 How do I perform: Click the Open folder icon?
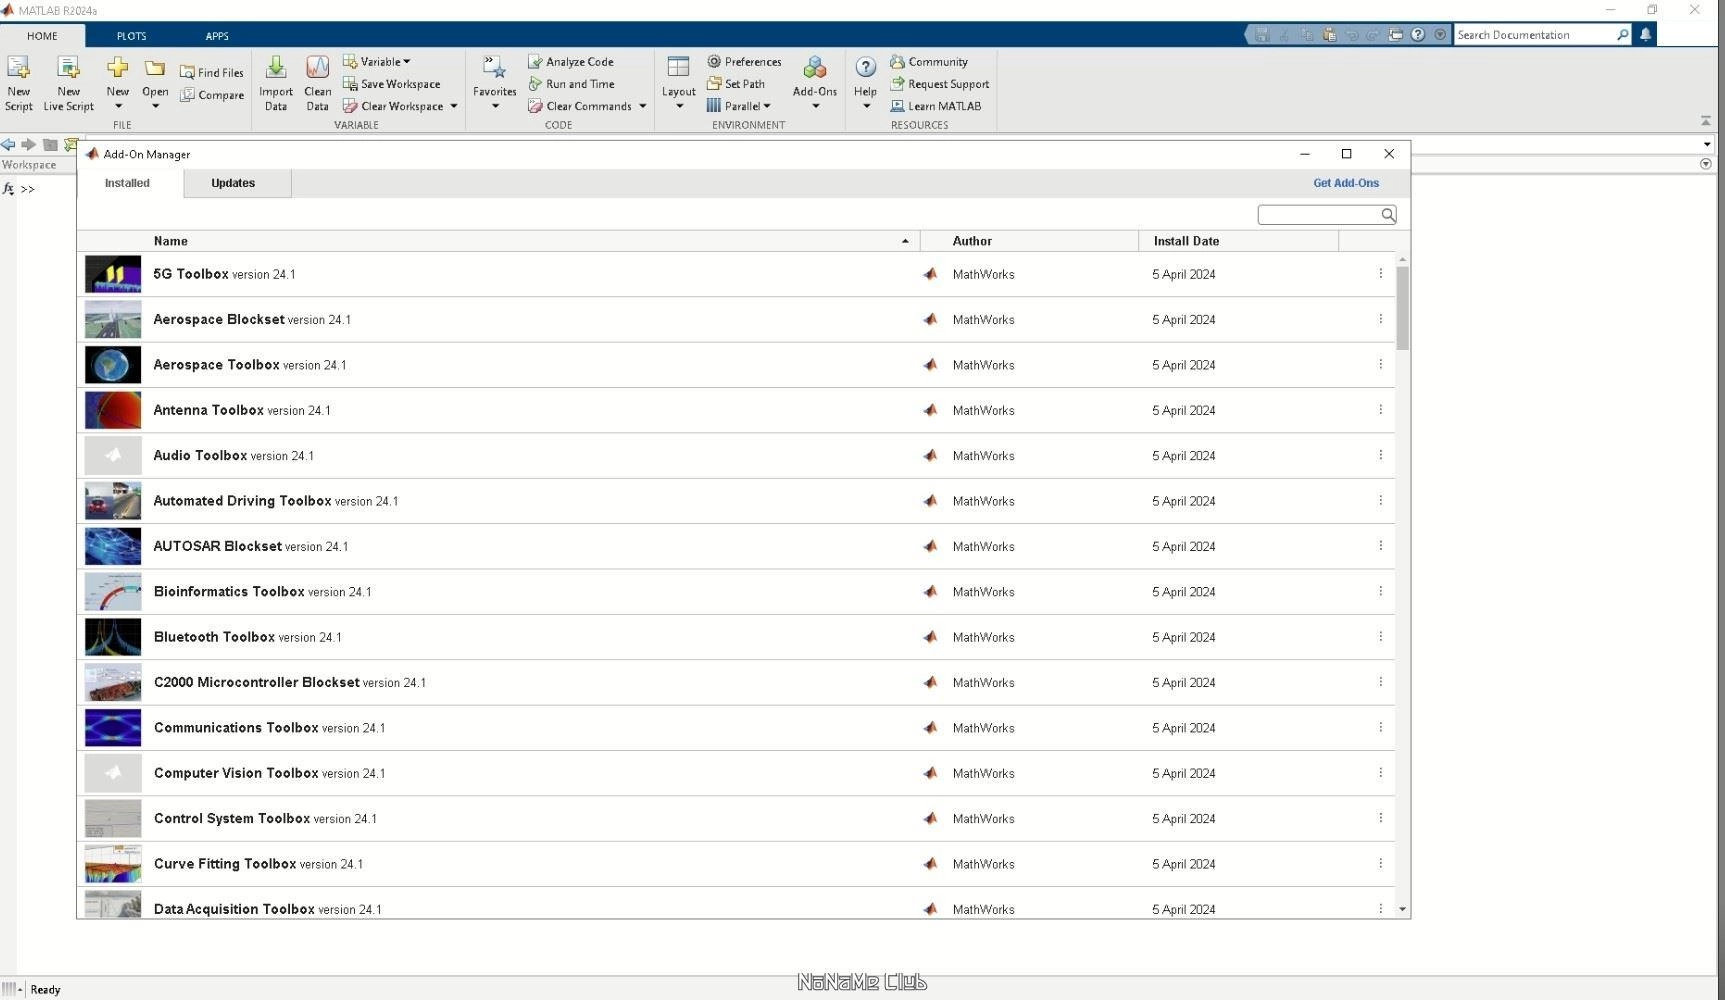click(154, 68)
